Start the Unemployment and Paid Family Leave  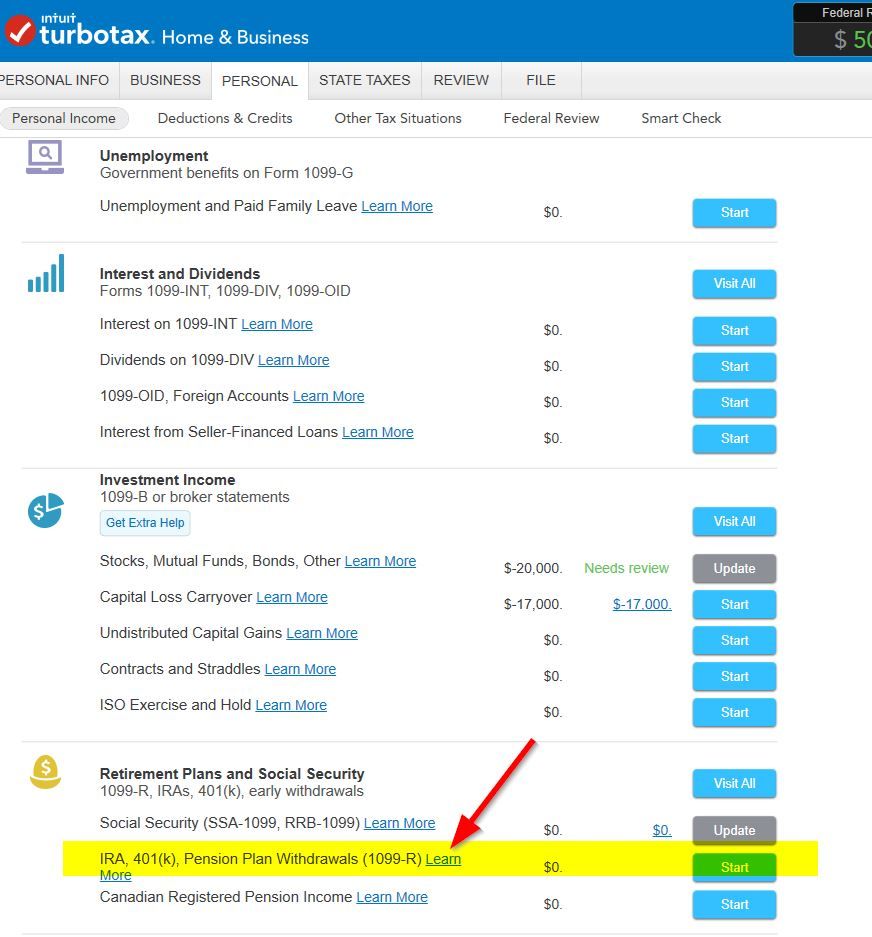click(734, 212)
